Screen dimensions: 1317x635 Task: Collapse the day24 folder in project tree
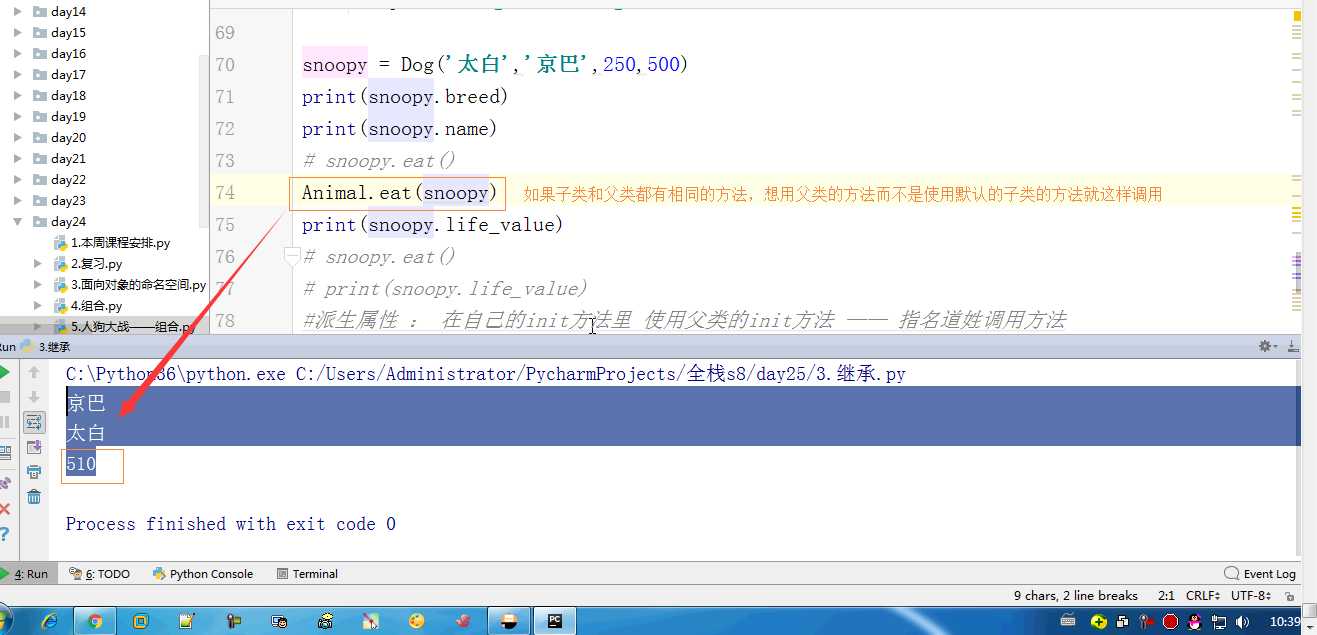coord(18,222)
